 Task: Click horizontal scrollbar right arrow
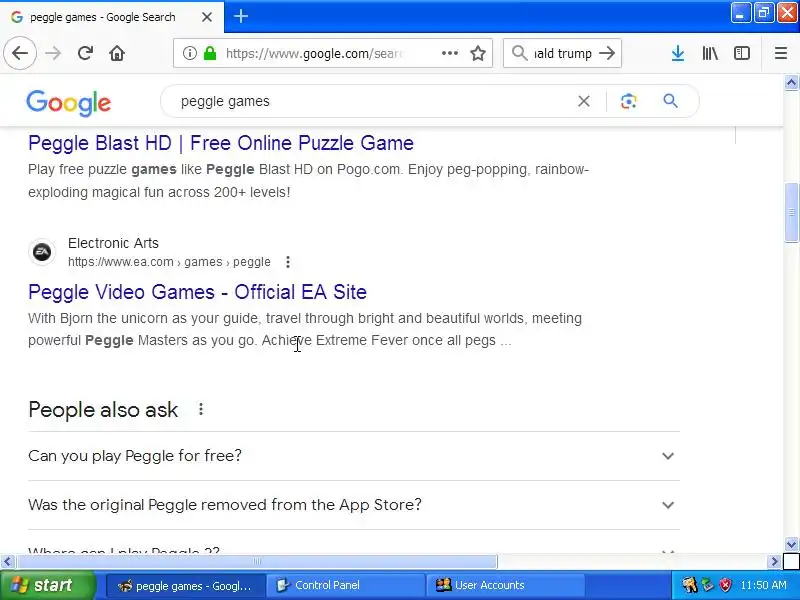pyautogui.click(x=774, y=562)
